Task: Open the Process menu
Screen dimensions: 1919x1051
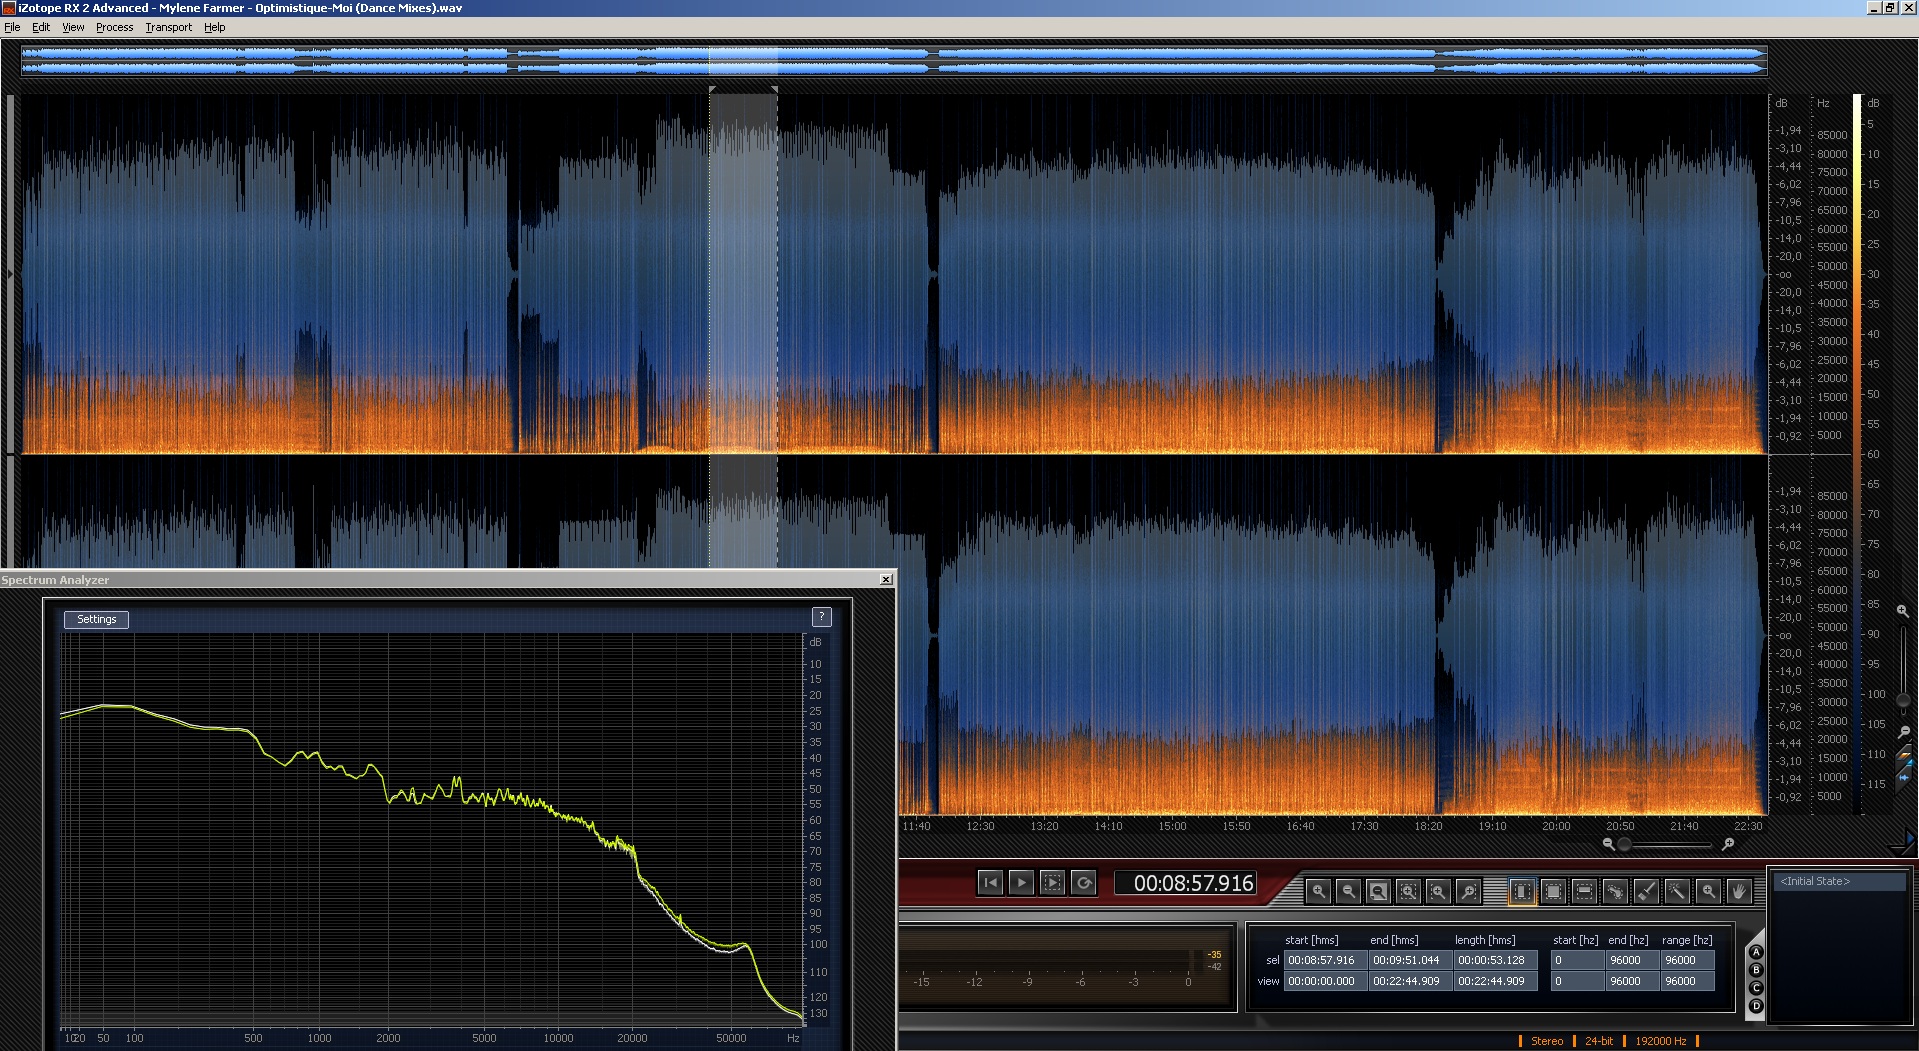Action: (114, 27)
